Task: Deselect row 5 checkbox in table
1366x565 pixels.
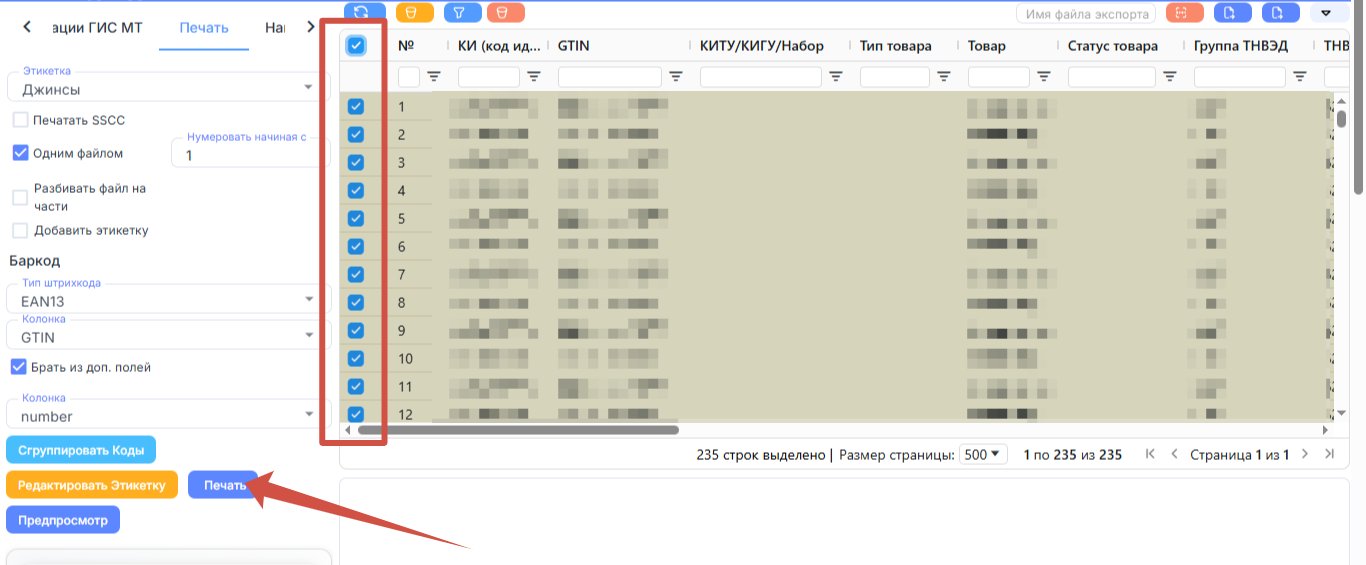Action: (x=356, y=218)
